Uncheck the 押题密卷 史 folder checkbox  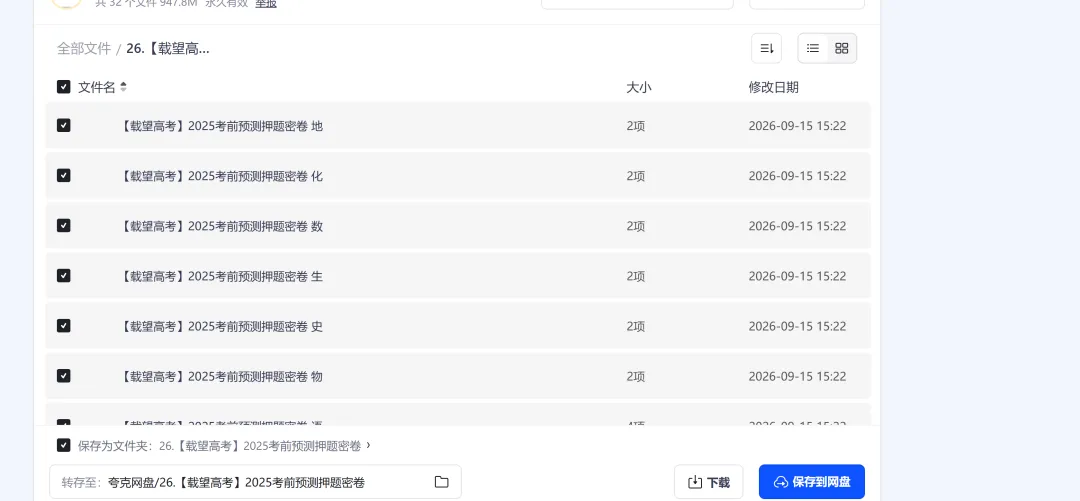click(63, 325)
